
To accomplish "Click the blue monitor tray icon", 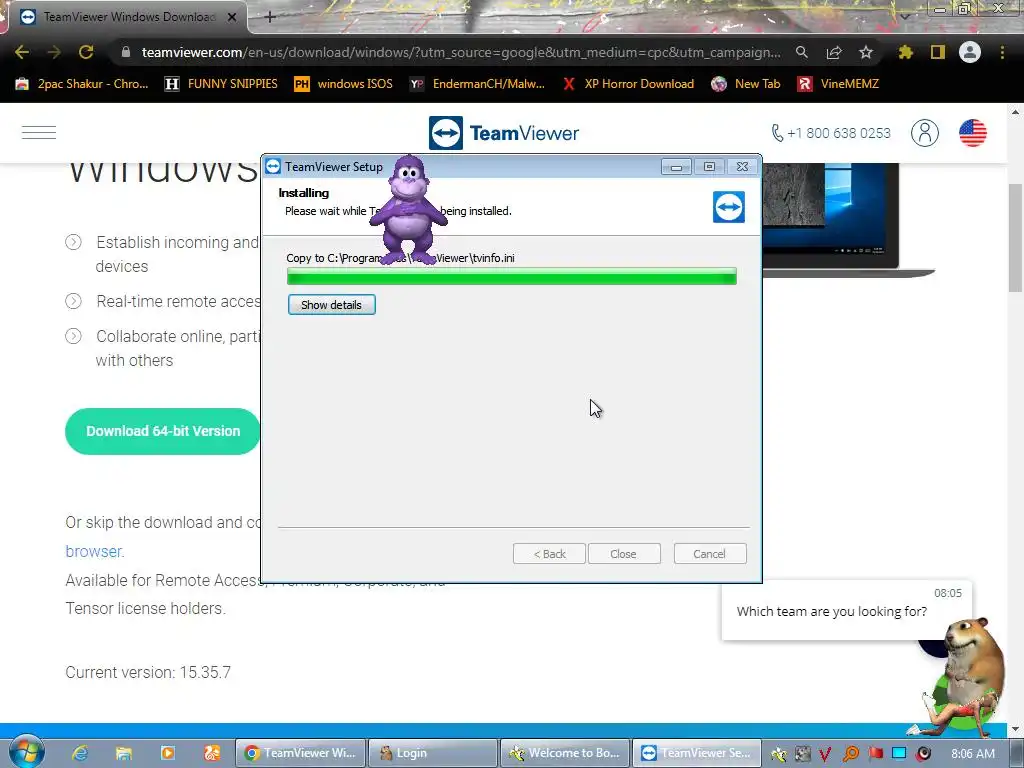I will 899,753.
